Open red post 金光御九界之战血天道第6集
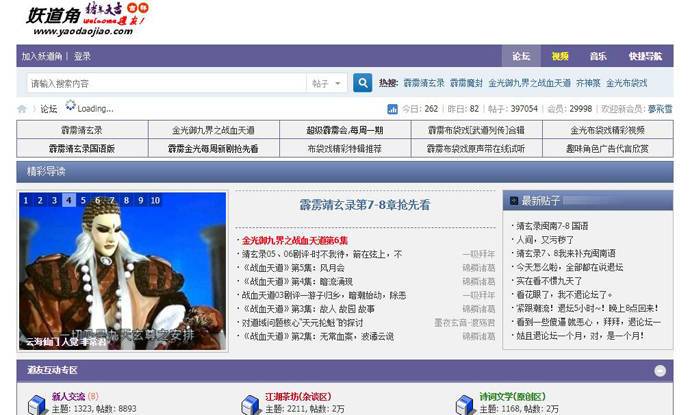 295,241
